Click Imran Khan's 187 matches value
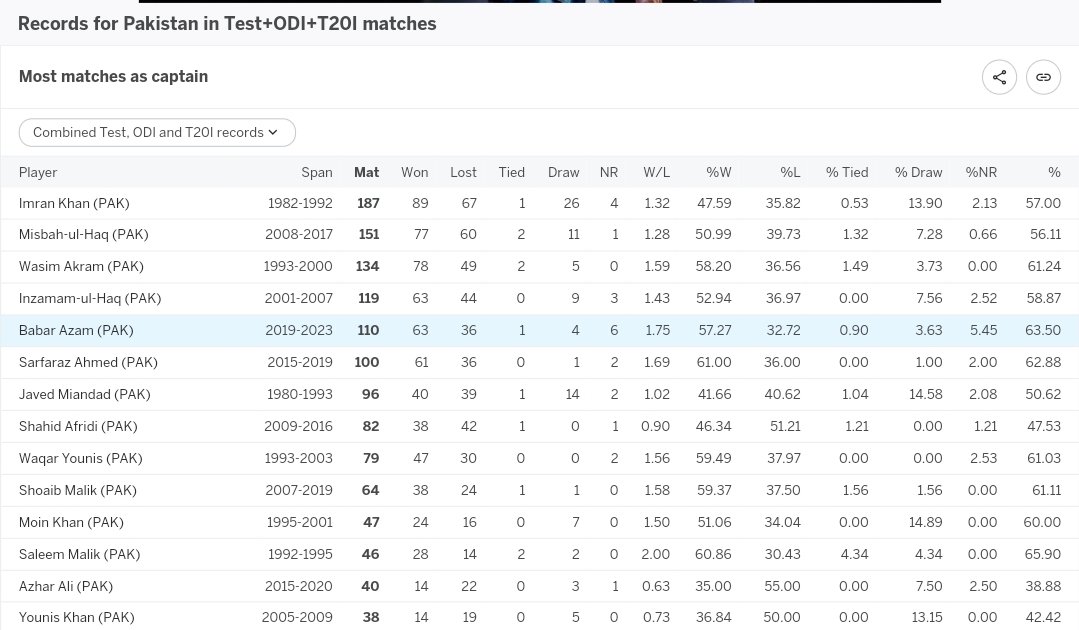This screenshot has height=630, width=1079. click(368, 204)
